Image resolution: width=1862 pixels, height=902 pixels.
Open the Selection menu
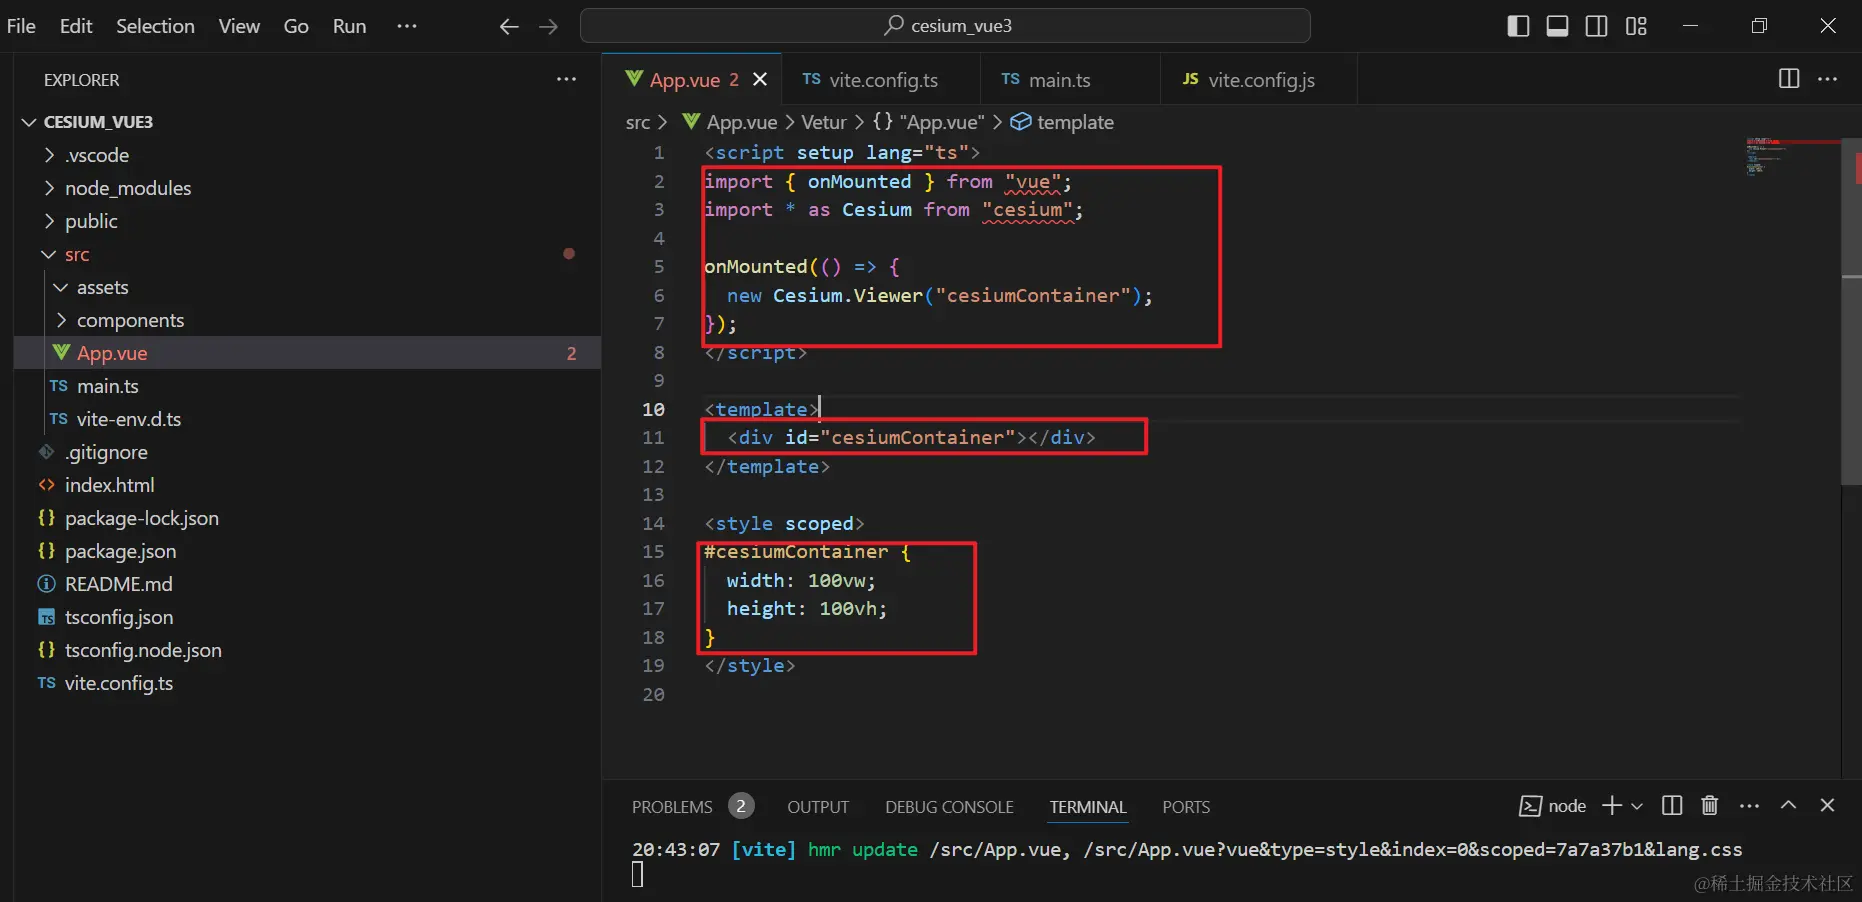(x=155, y=26)
